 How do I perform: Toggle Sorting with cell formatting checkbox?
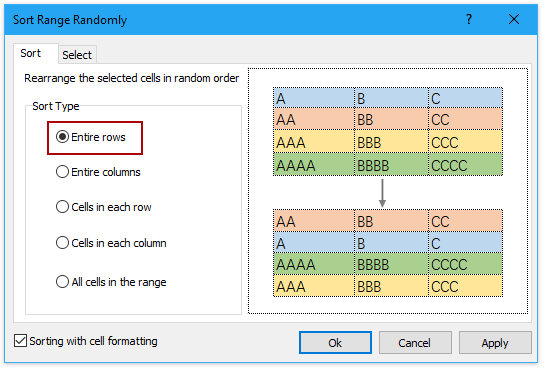20,341
